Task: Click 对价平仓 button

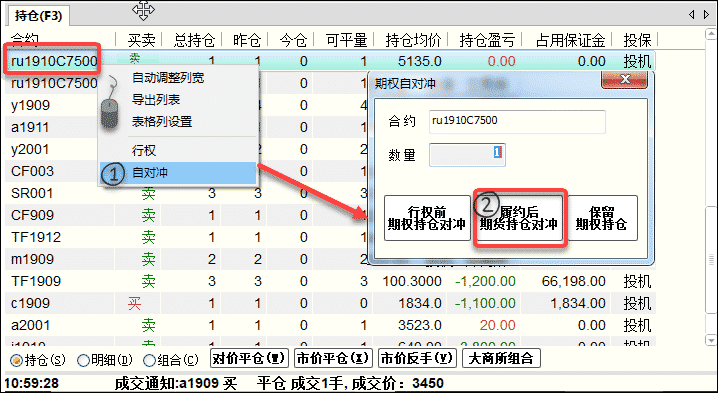Action: coord(249,358)
